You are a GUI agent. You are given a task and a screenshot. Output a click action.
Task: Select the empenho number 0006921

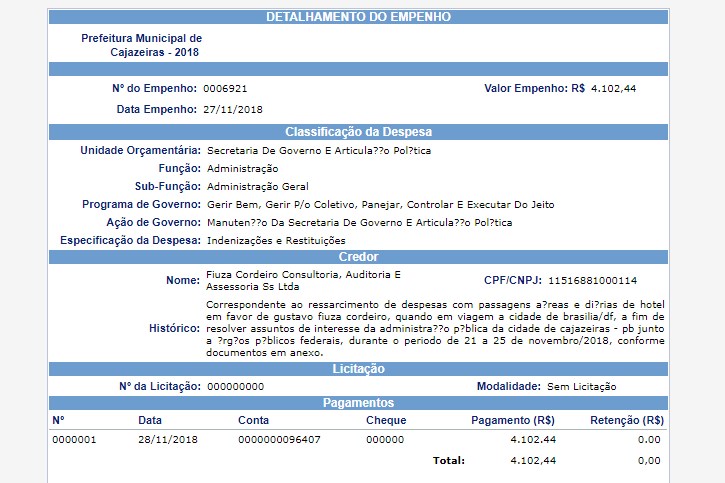225,88
